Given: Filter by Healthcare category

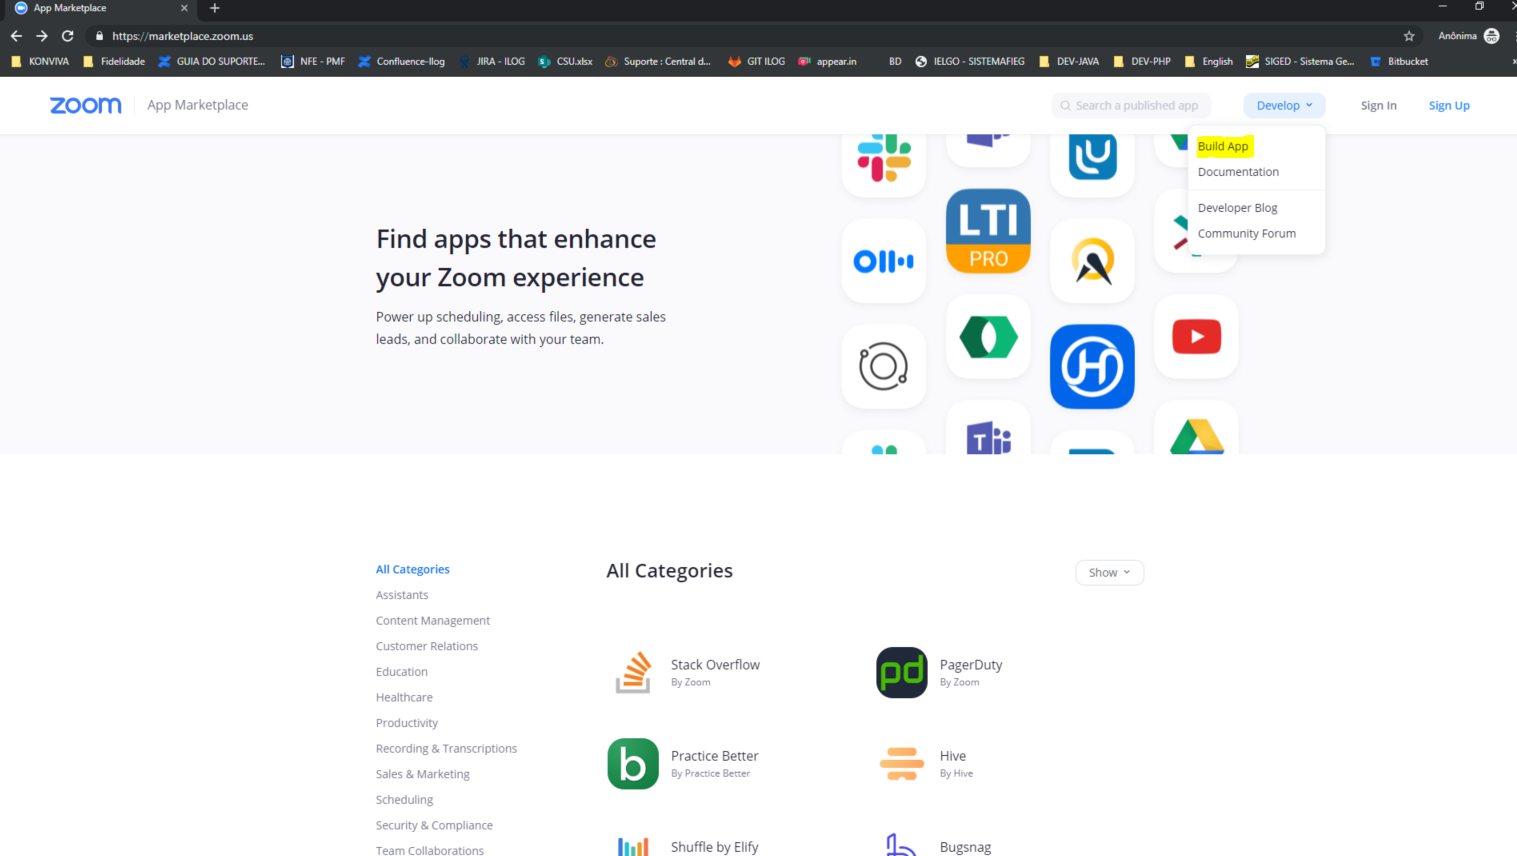Looking at the screenshot, I should (404, 697).
